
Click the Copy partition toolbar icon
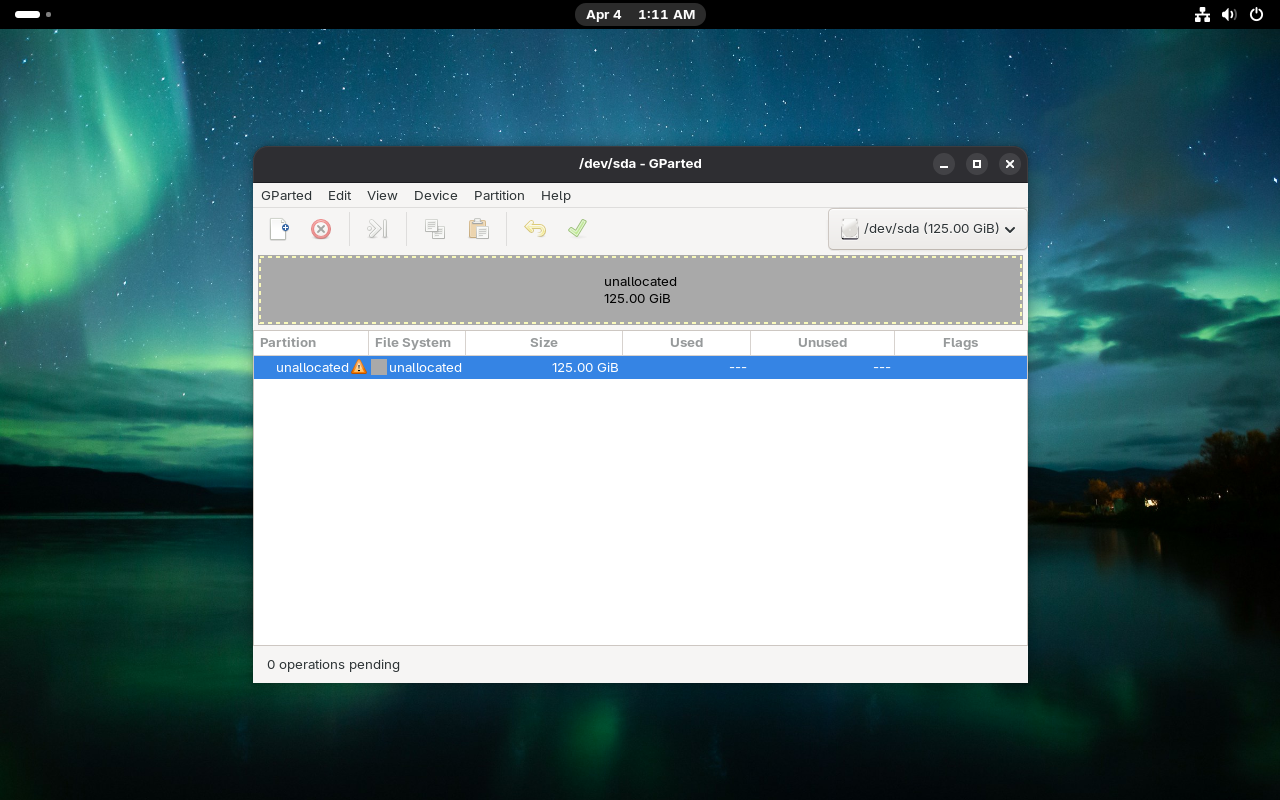(x=435, y=229)
